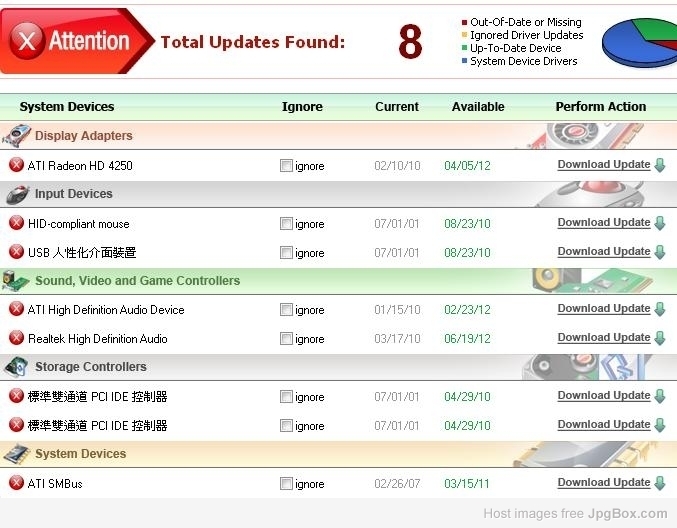Click green download arrow for Realtek High Definition Audio
Image resolution: width=677 pixels, height=528 pixels.
point(660,338)
